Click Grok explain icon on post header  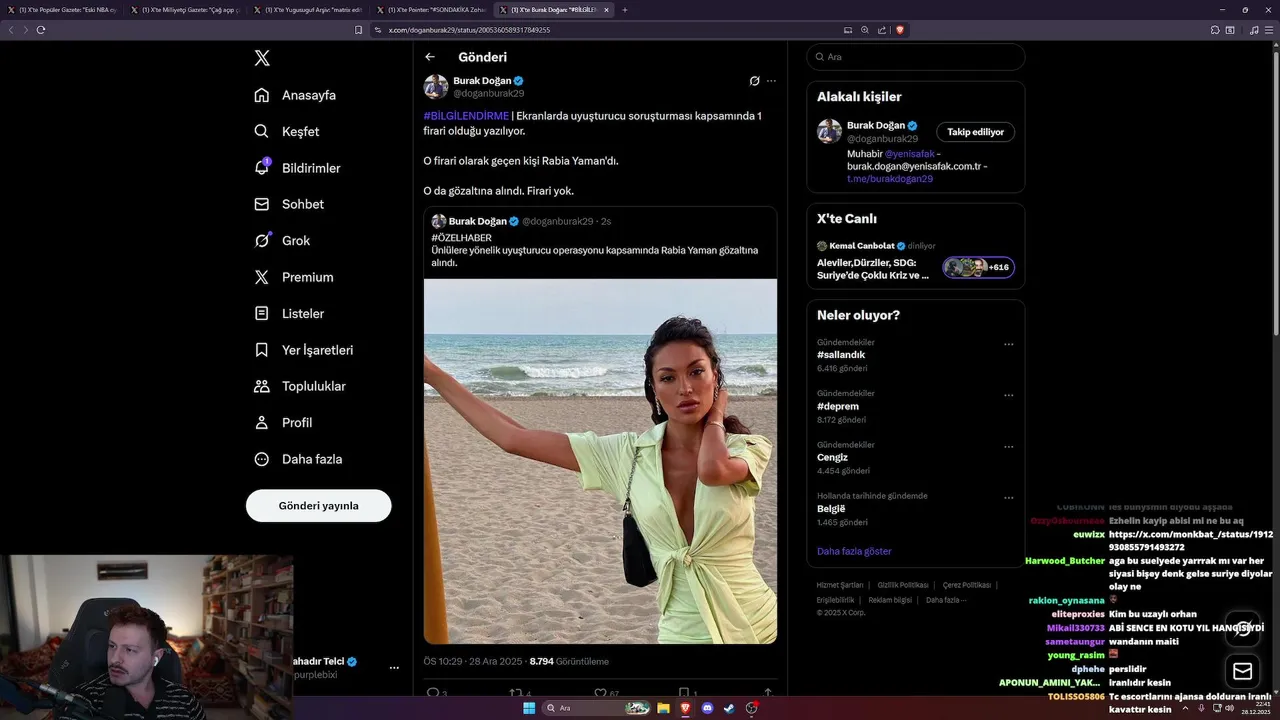[x=755, y=81]
